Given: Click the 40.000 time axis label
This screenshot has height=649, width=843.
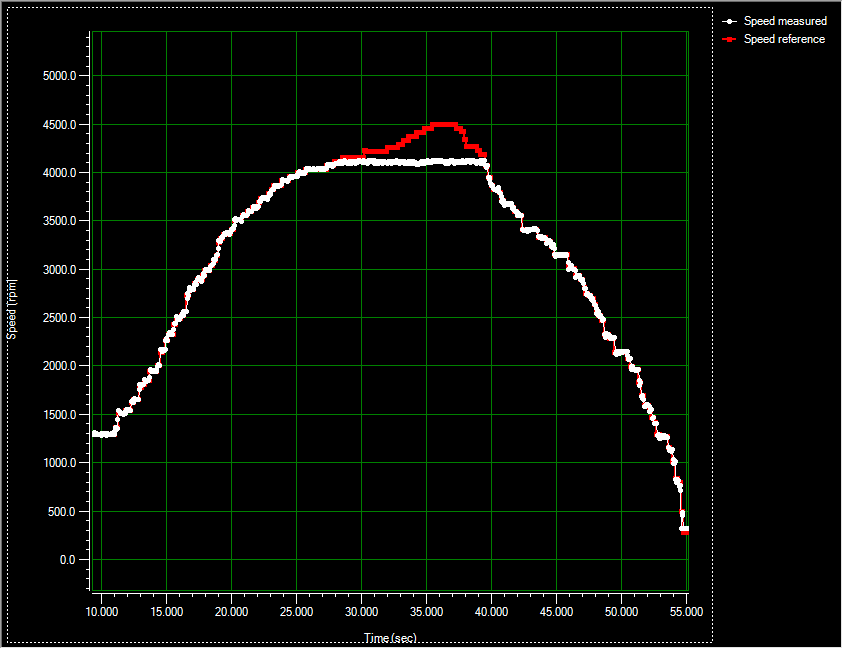Looking at the screenshot, I should [491, 612].
